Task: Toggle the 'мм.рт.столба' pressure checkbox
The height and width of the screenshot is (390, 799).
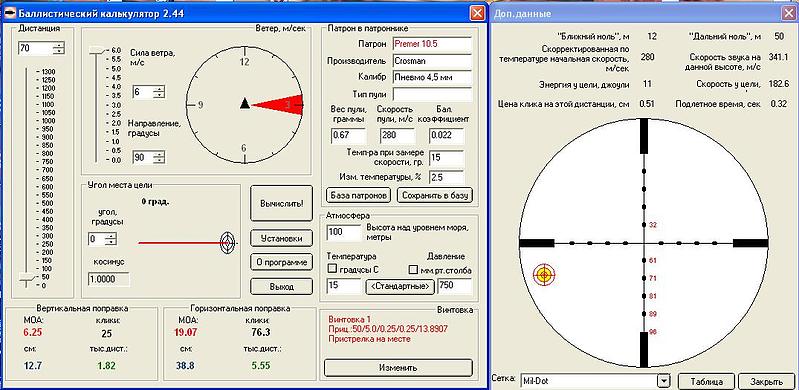Action: [x=413, y=269]
